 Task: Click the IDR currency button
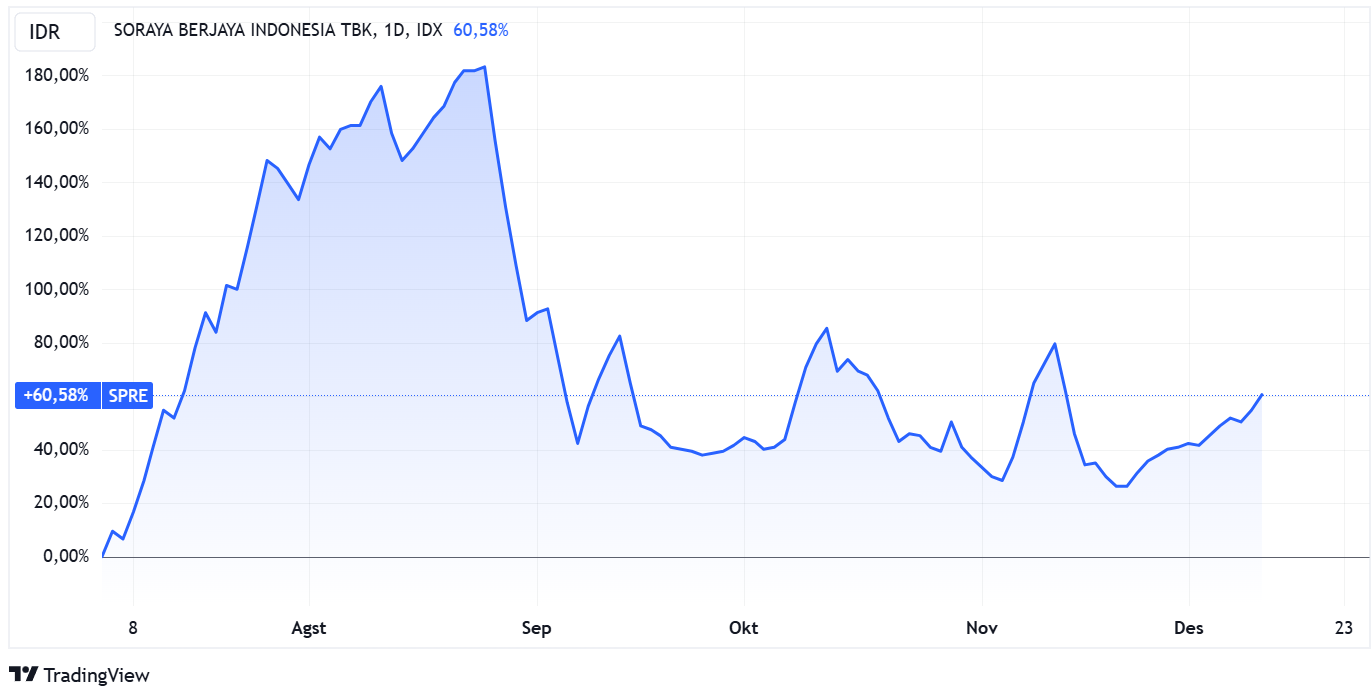[54, 32]
